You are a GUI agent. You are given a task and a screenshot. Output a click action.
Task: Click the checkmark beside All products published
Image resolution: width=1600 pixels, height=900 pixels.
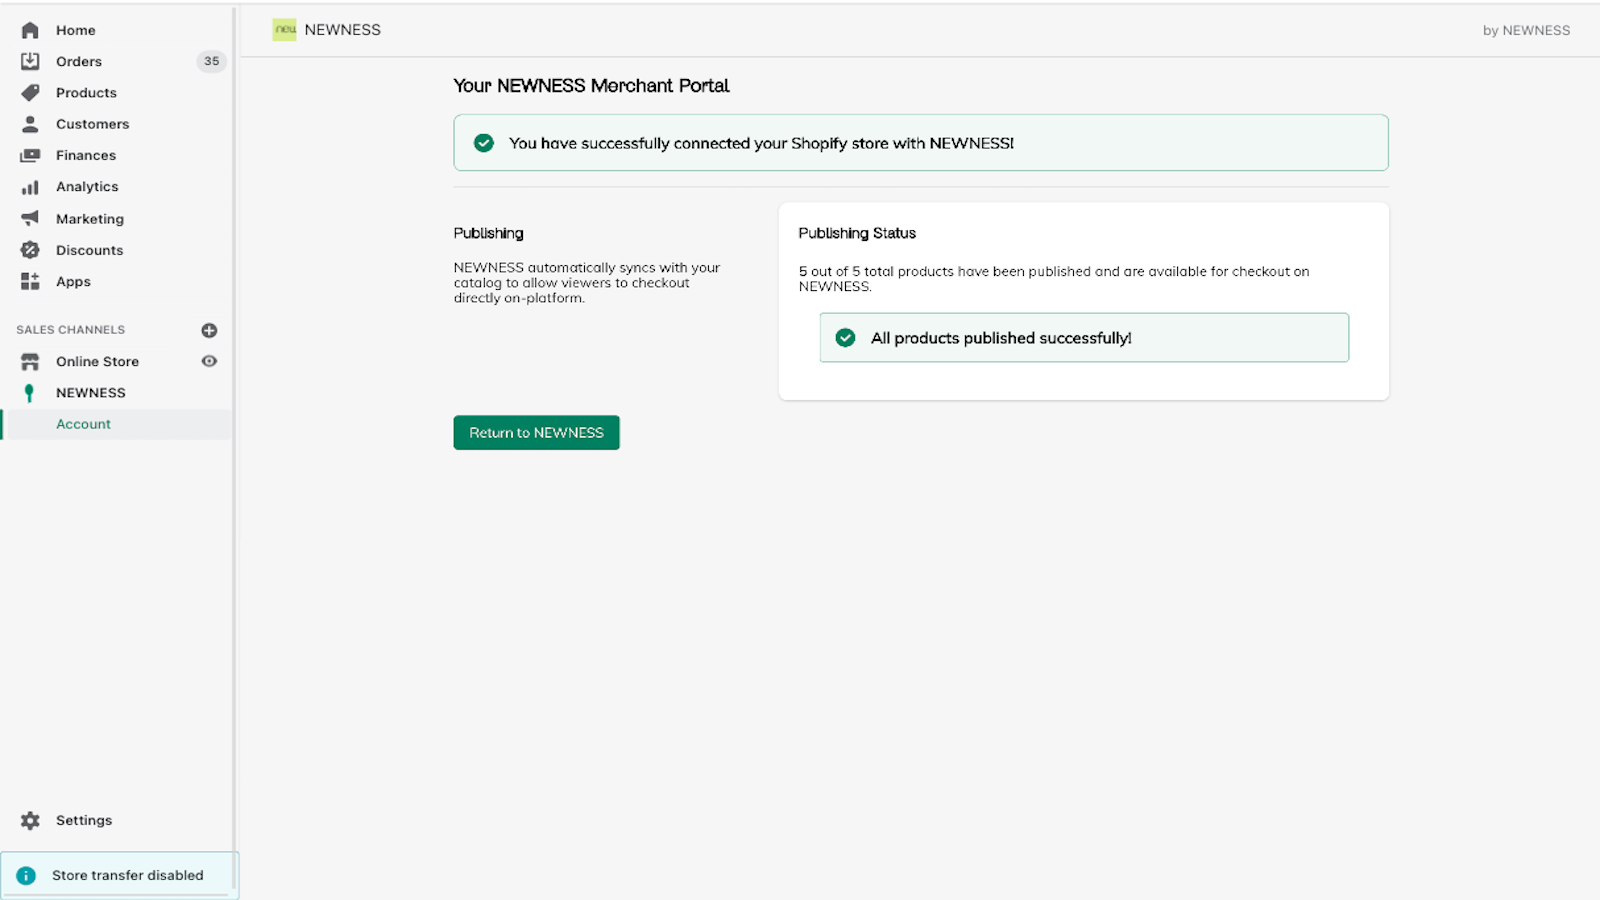[x=845, y=338]
